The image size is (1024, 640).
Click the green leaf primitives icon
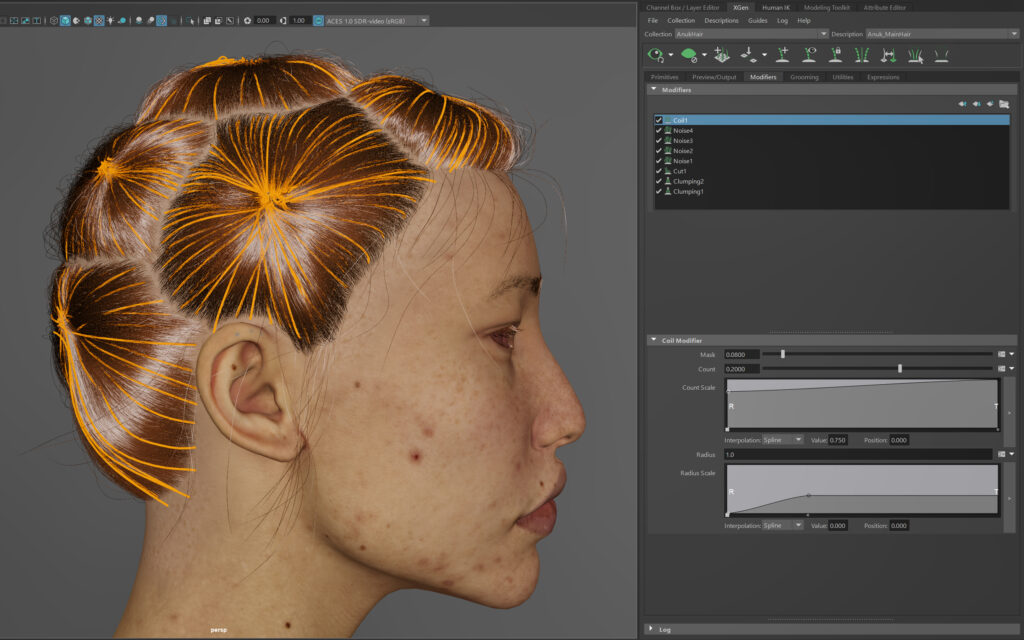tap(688, 55)
